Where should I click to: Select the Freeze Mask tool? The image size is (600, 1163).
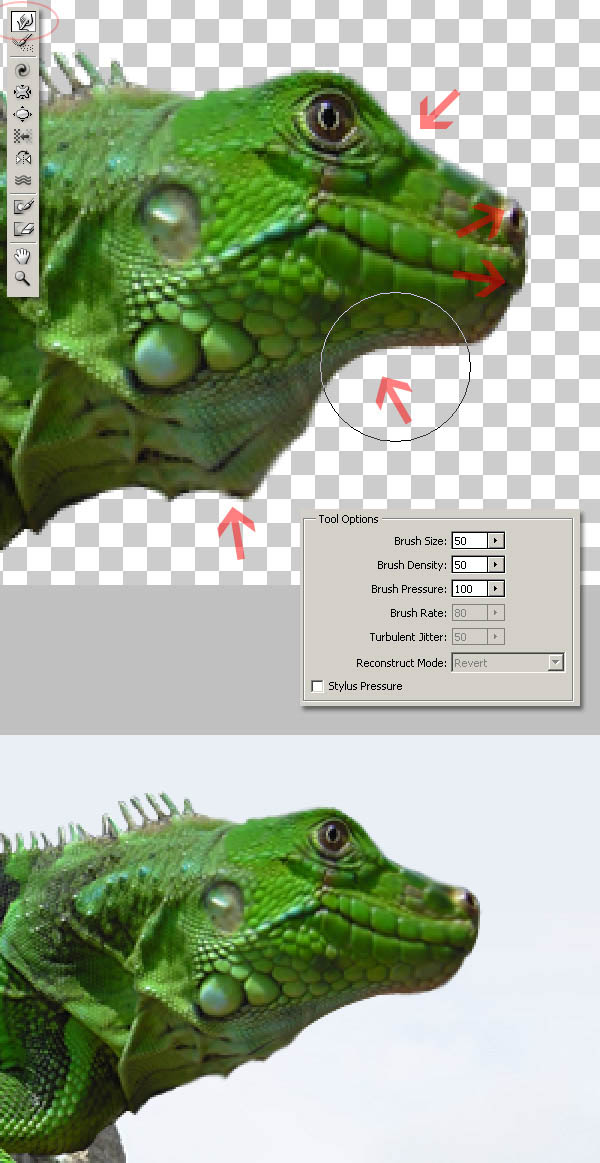click(x=23, y=207)
